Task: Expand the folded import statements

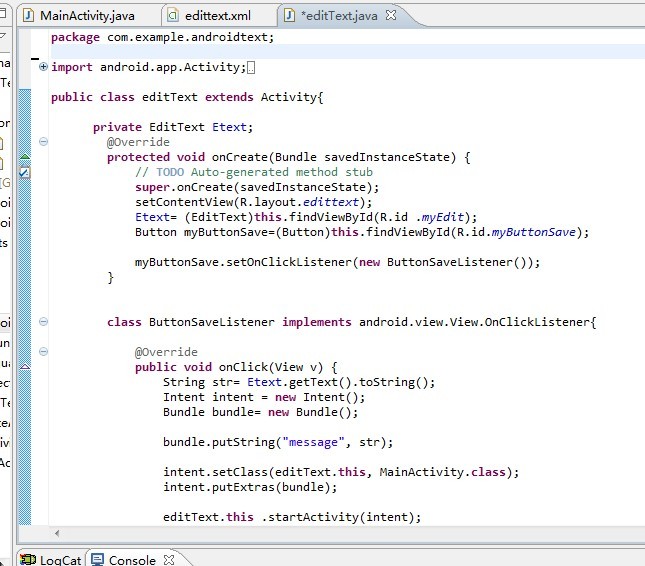Action: tap(43, 67)
